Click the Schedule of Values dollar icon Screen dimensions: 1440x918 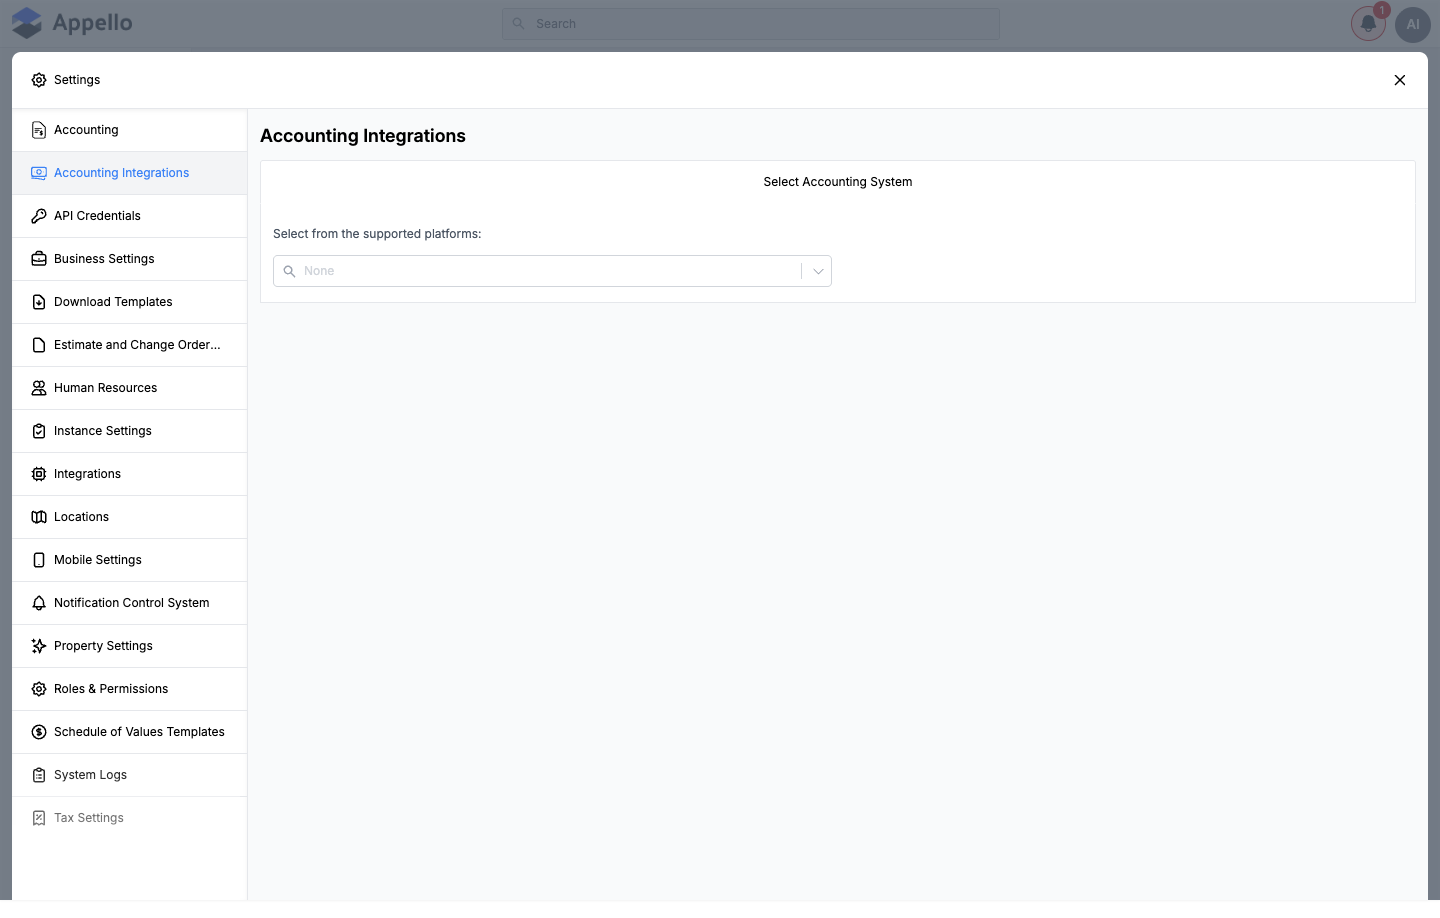click(39, 732)
